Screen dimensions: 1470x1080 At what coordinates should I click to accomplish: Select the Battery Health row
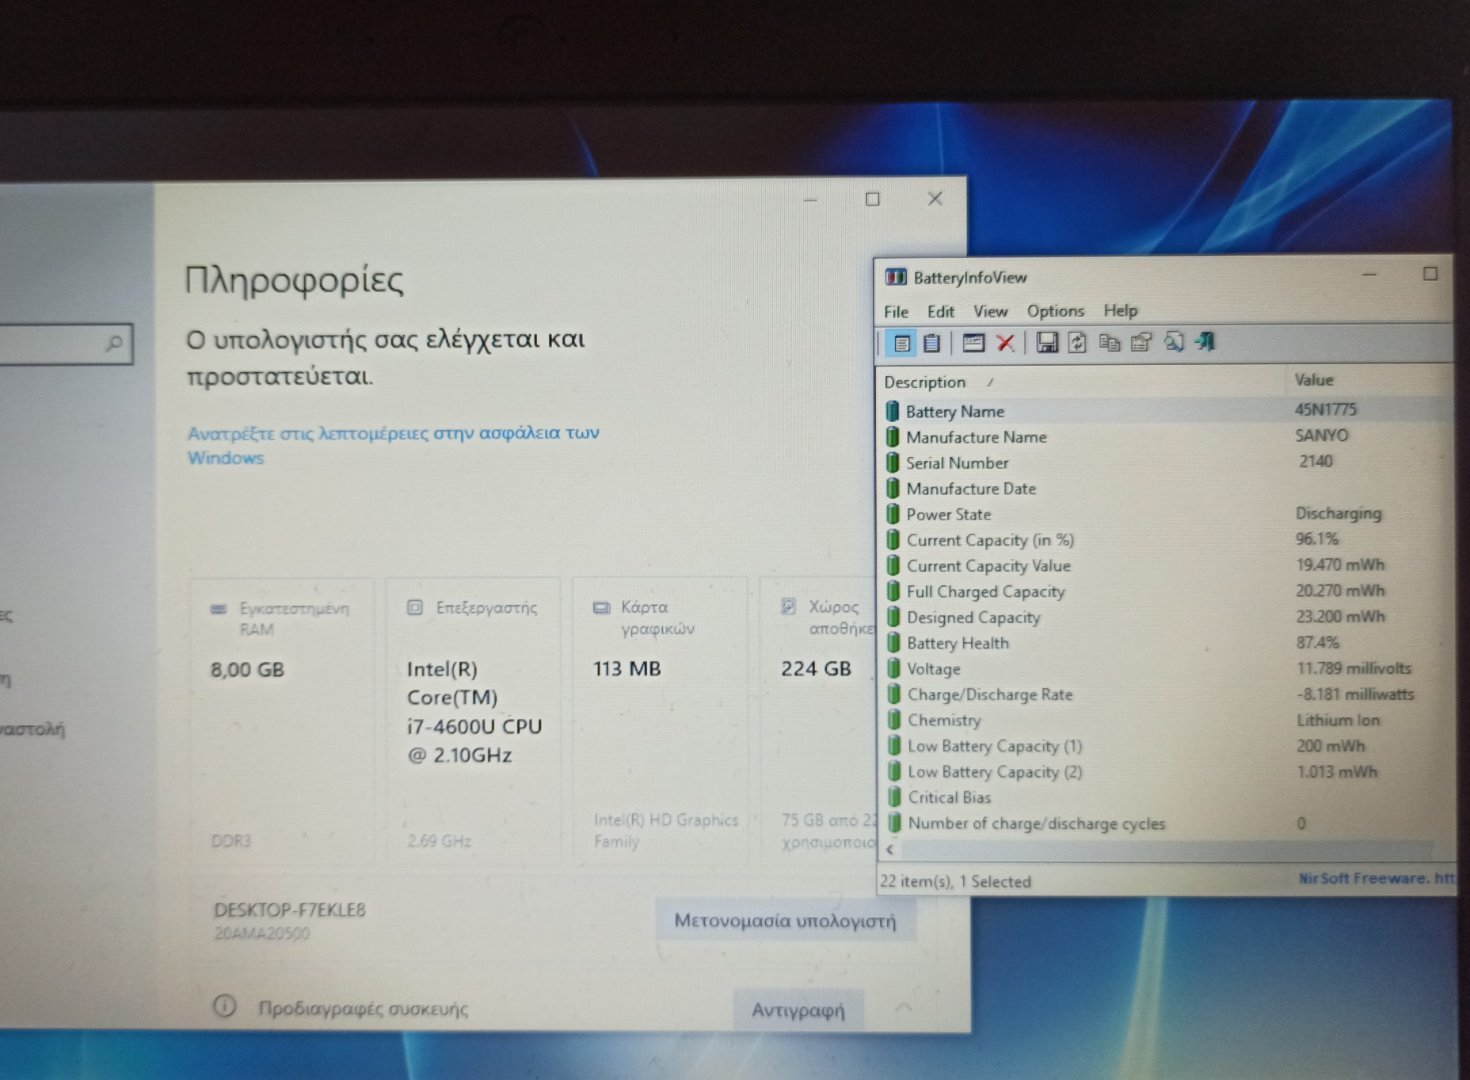[x=1166, y=643]
